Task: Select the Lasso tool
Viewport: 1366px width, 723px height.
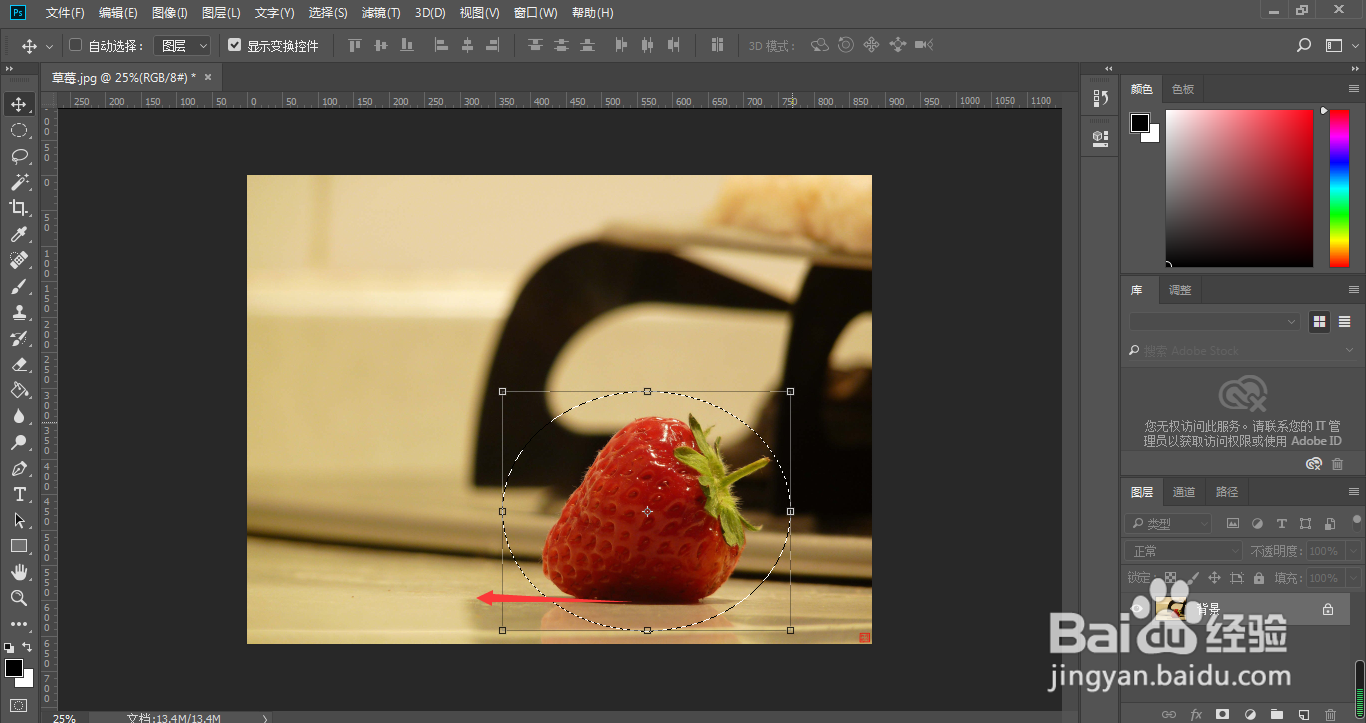Action: (19, 156)
